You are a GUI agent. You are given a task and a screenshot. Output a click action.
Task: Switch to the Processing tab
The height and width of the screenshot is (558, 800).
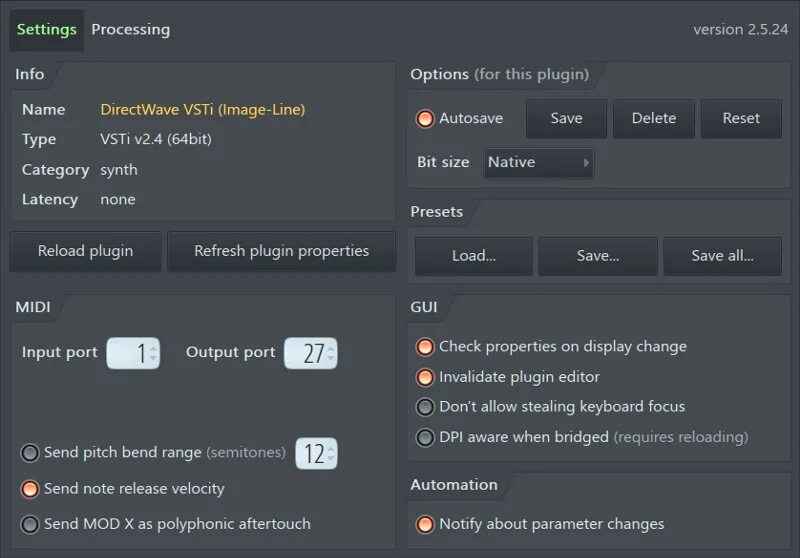pos(131,30)
